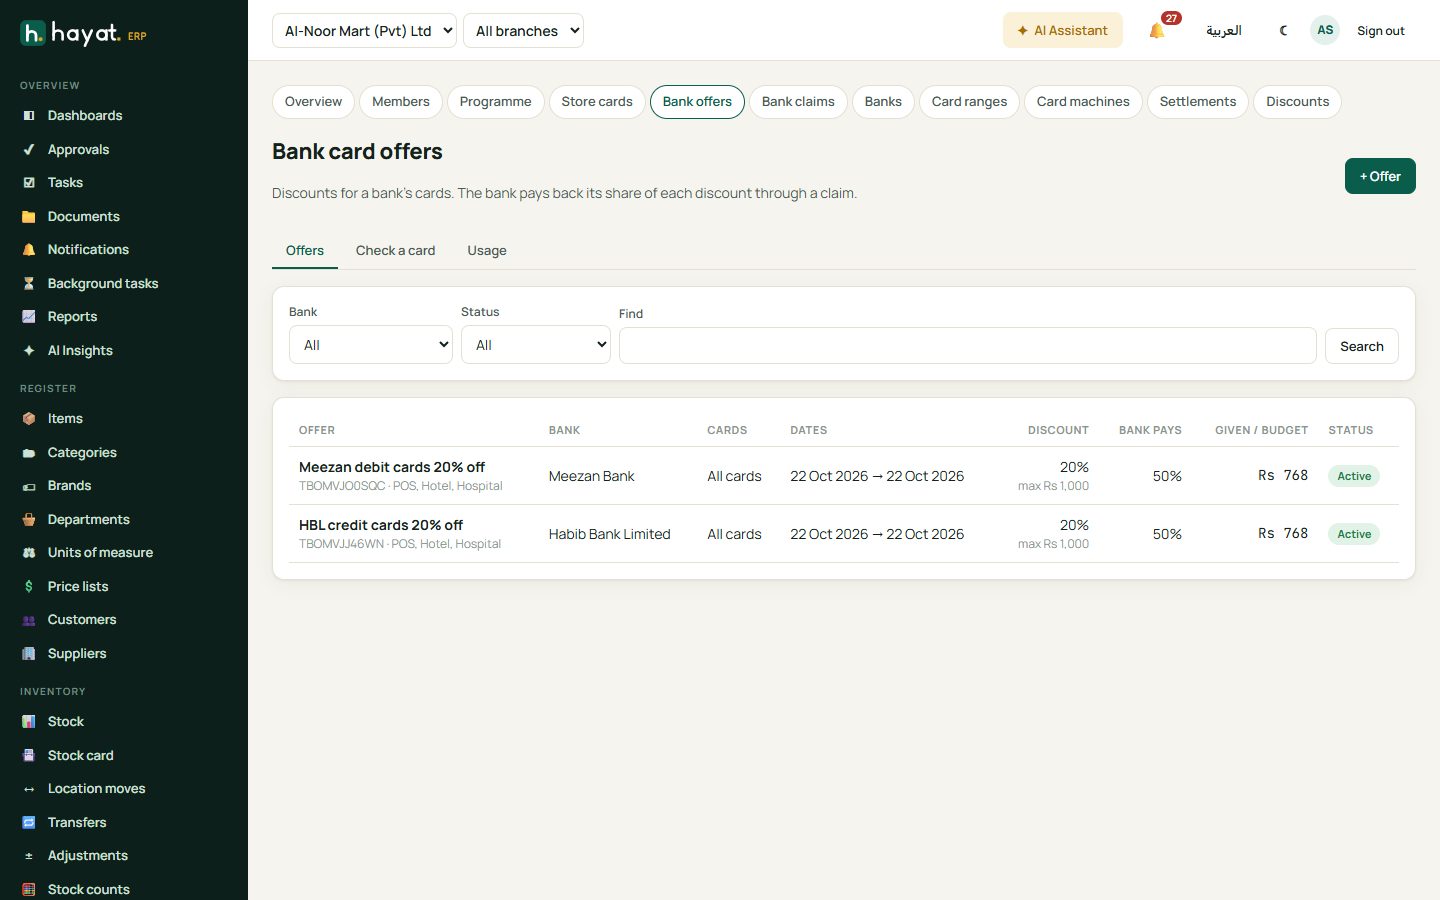The height and width of the screenshot is (900, 1440).
Task: Click the + Offer button
Action: (1380, 176)
